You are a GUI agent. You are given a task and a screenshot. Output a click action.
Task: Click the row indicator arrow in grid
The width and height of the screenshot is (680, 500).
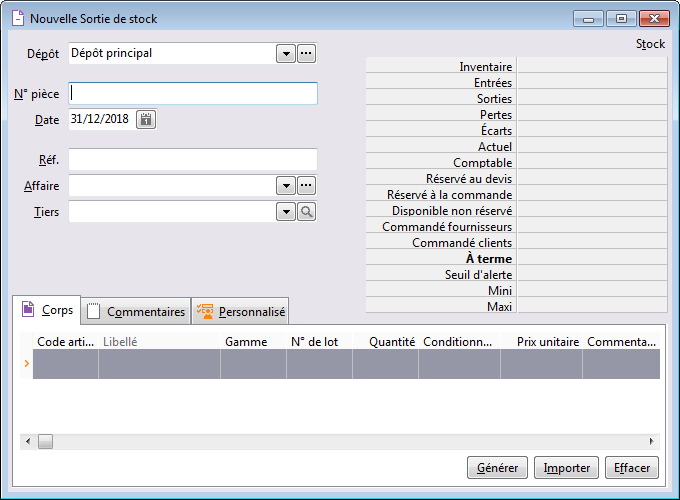point(26,364)
